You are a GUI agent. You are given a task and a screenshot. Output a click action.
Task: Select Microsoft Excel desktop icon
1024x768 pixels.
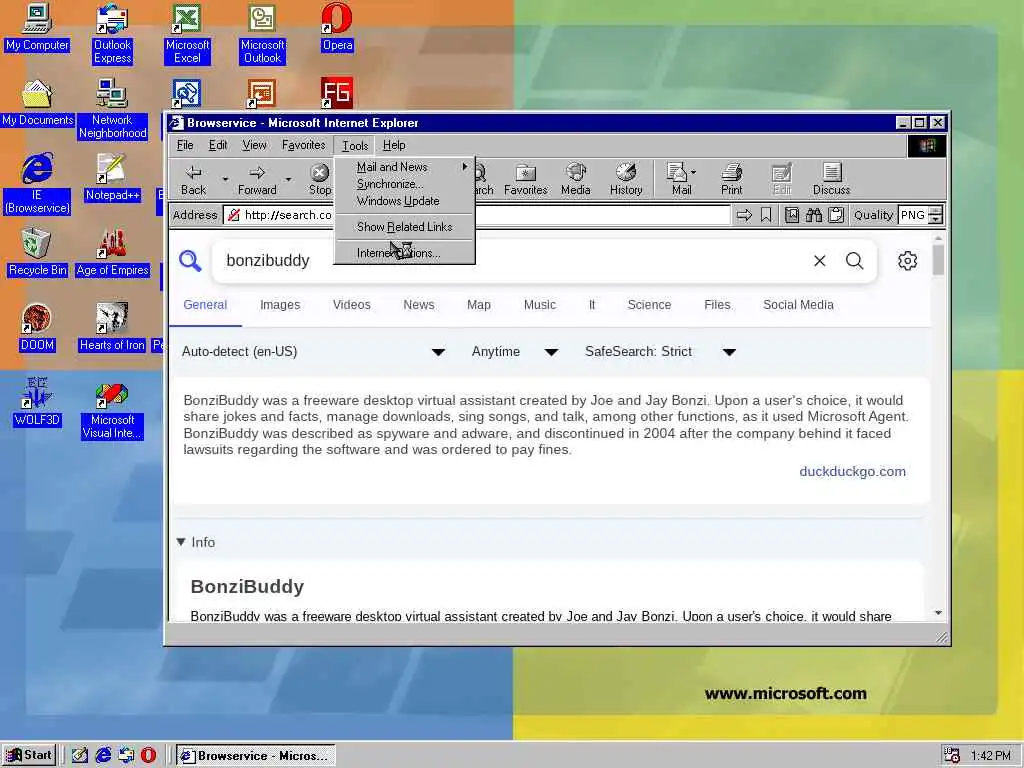pyautogui.click(x=187, y=34)
